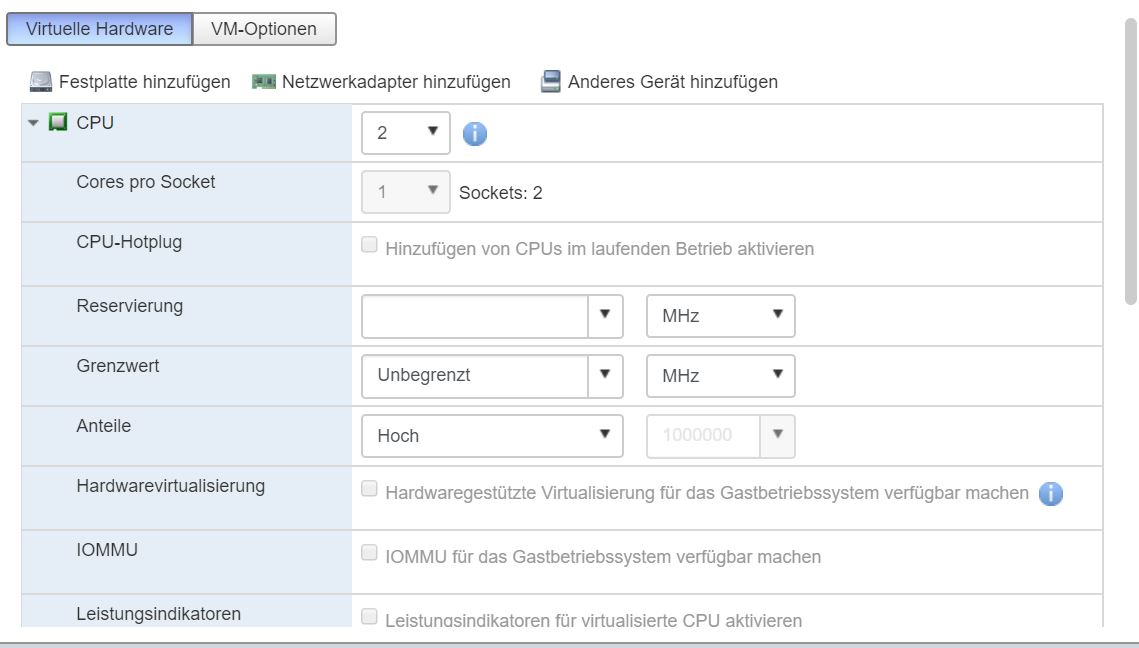
Task: Click the Festplatte hinzufügen text button
Action: (x=144, y=82)
